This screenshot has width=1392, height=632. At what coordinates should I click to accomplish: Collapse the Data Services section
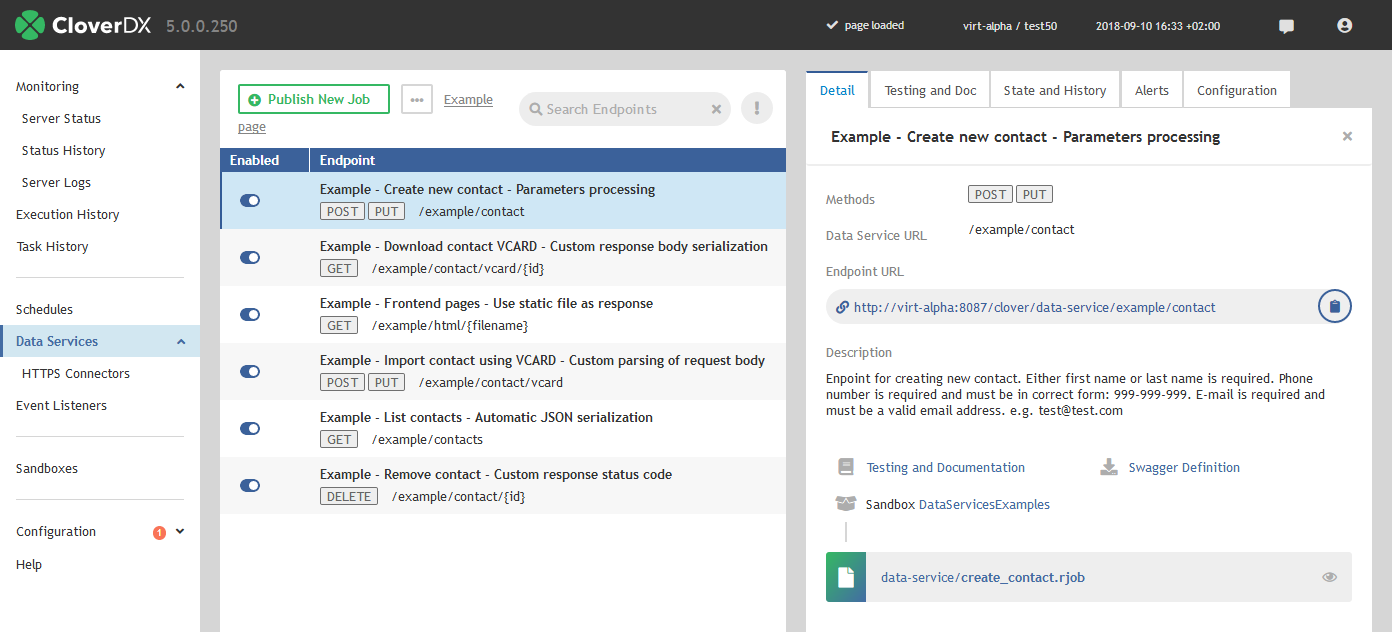pyautogui.click(x=181, y=341)
